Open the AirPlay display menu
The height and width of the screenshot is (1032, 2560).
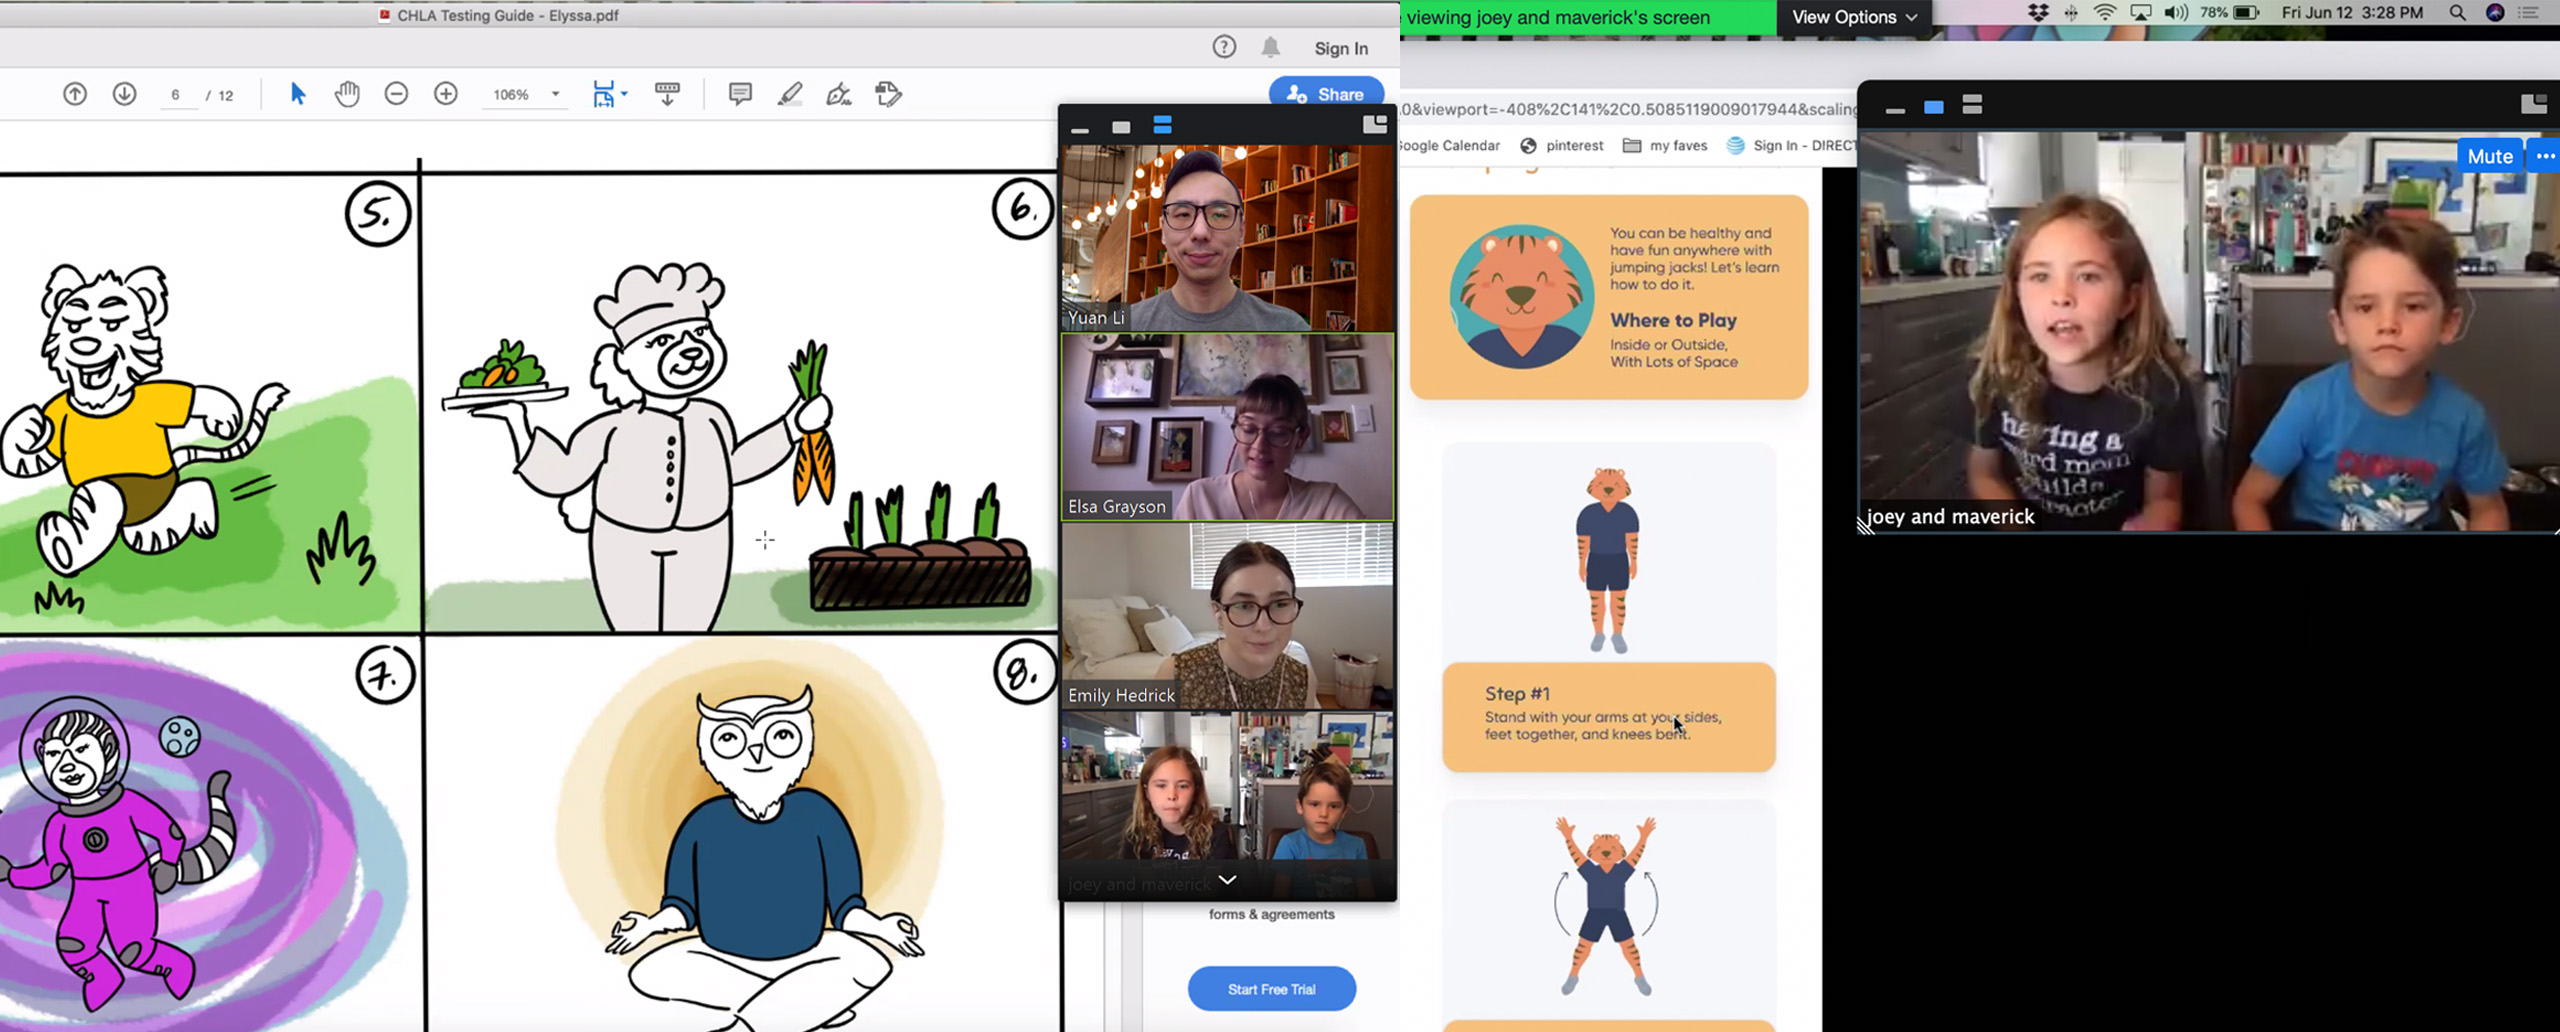point(2141,13)
